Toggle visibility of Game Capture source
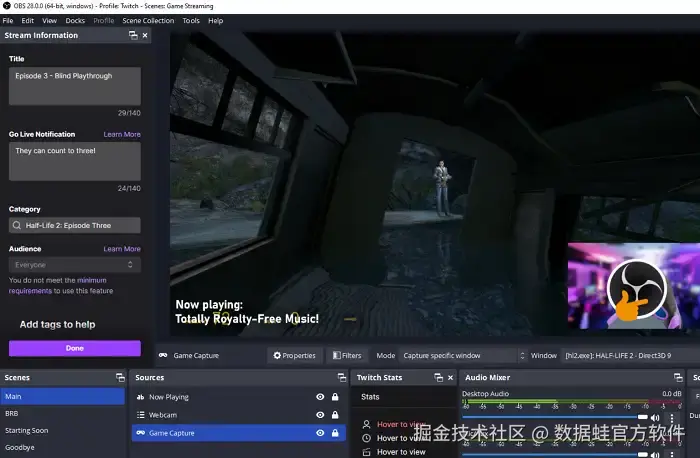 pyautogui.click(x=320, y=433)
